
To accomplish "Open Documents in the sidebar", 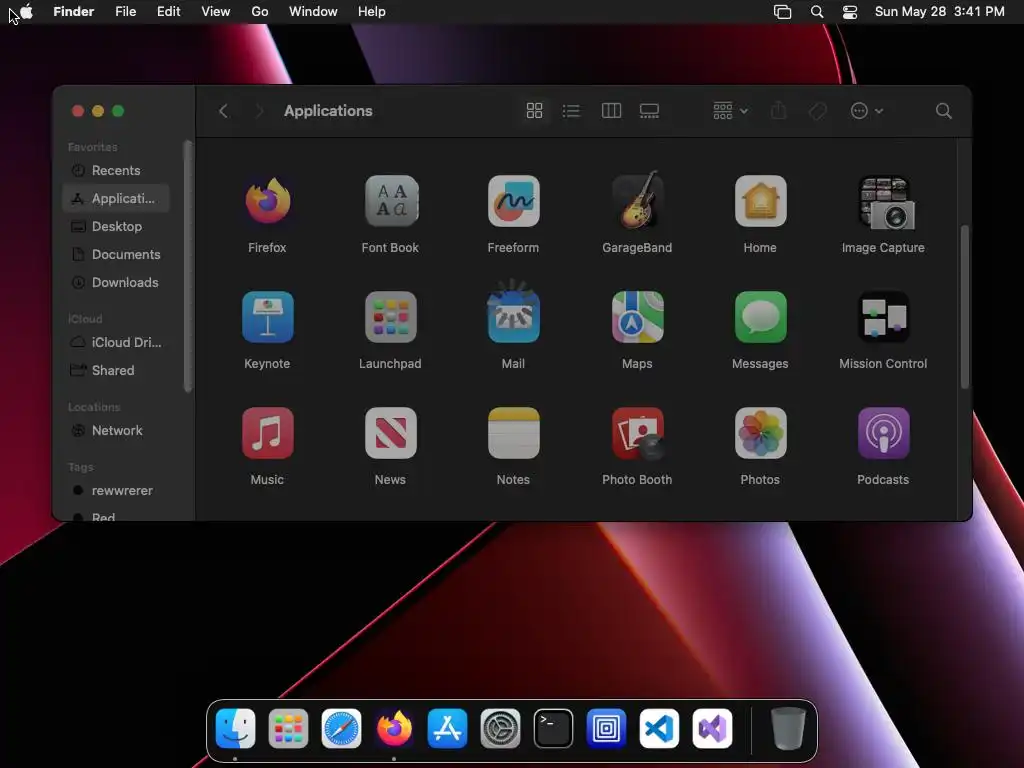I will pos(116,255).
